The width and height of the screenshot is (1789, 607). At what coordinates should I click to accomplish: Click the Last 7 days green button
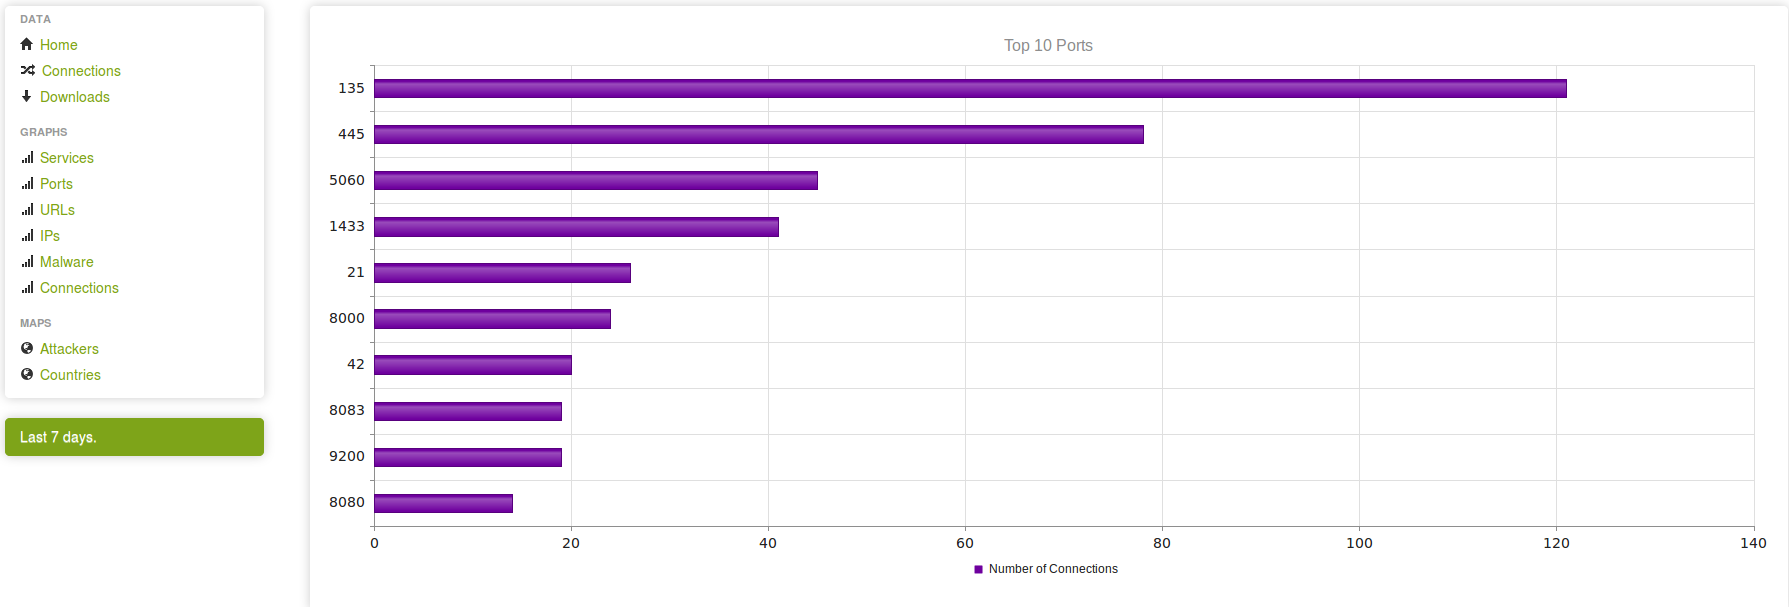pyautogui.click(x=134, y=437)
